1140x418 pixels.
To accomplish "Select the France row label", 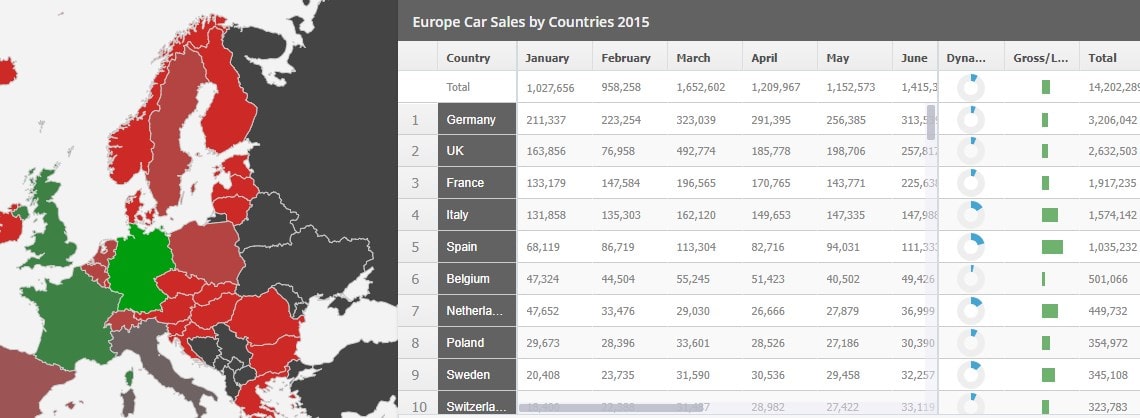I will tap(476, 183).
